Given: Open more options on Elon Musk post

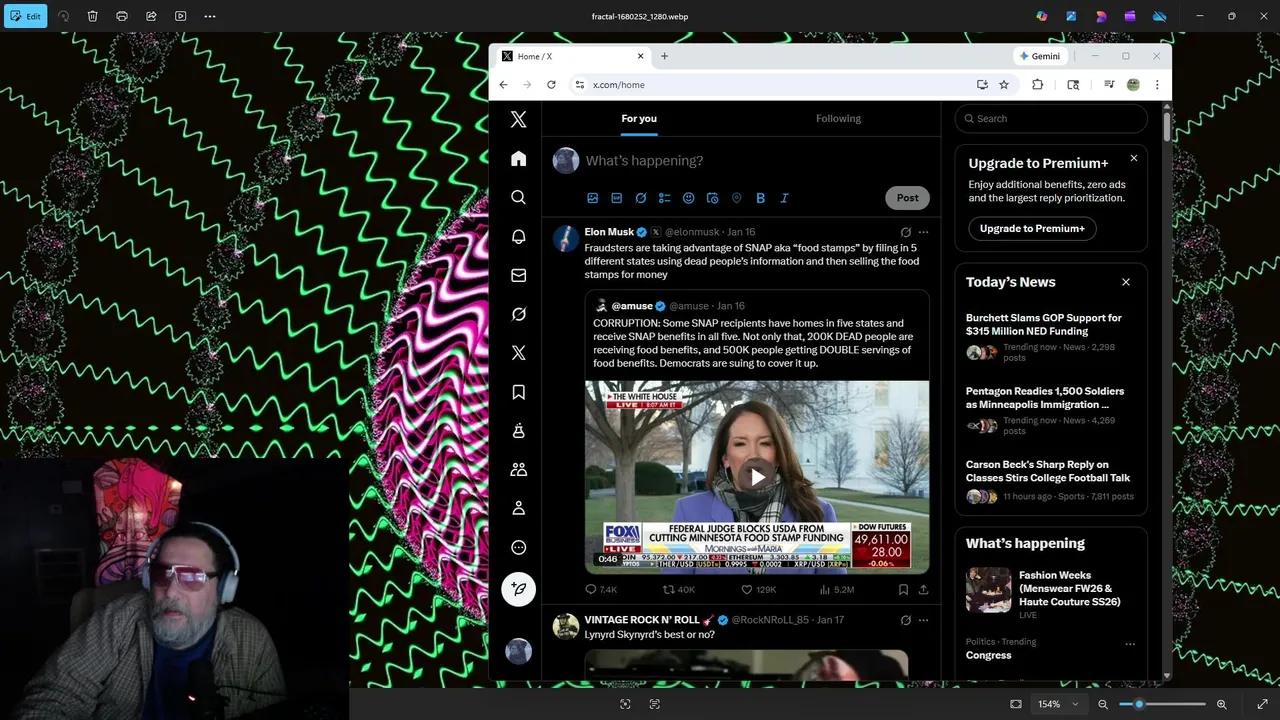Looking at the screenshot, I should tap(923, 232).
